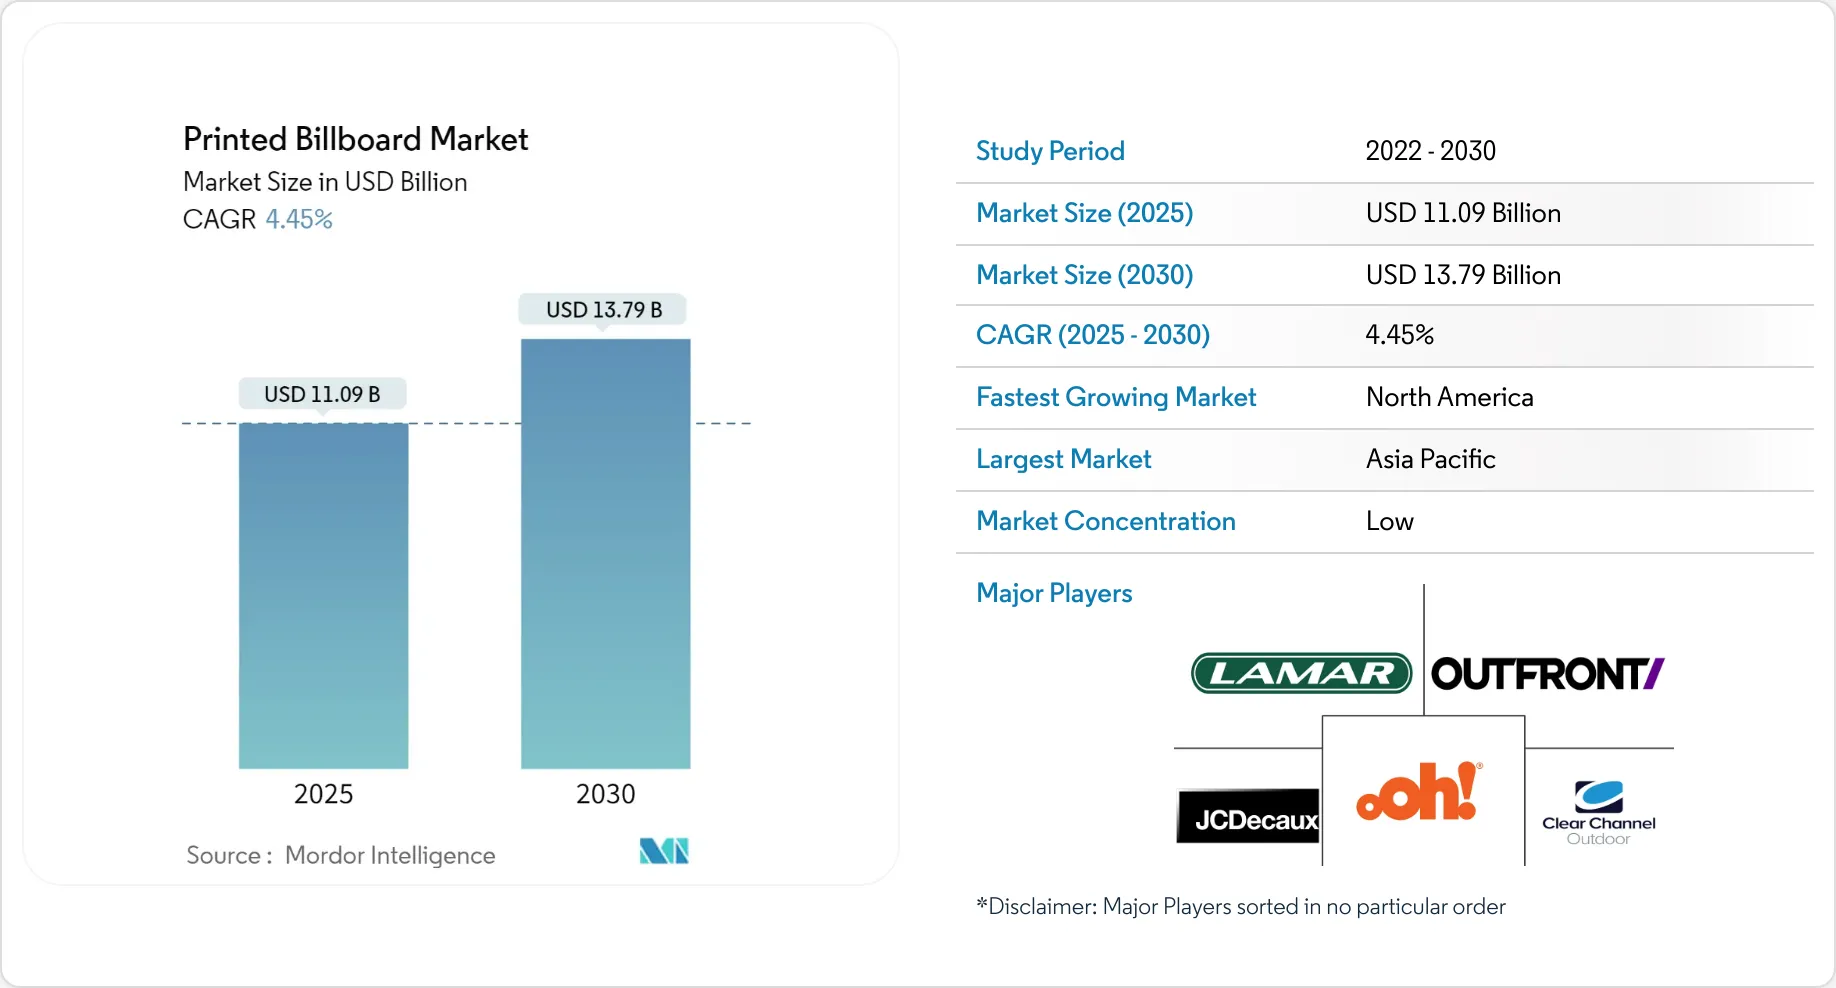Viewport: 1836px width, 988px height.
Task: Select the 2030 market size bar
Action: 605,554
